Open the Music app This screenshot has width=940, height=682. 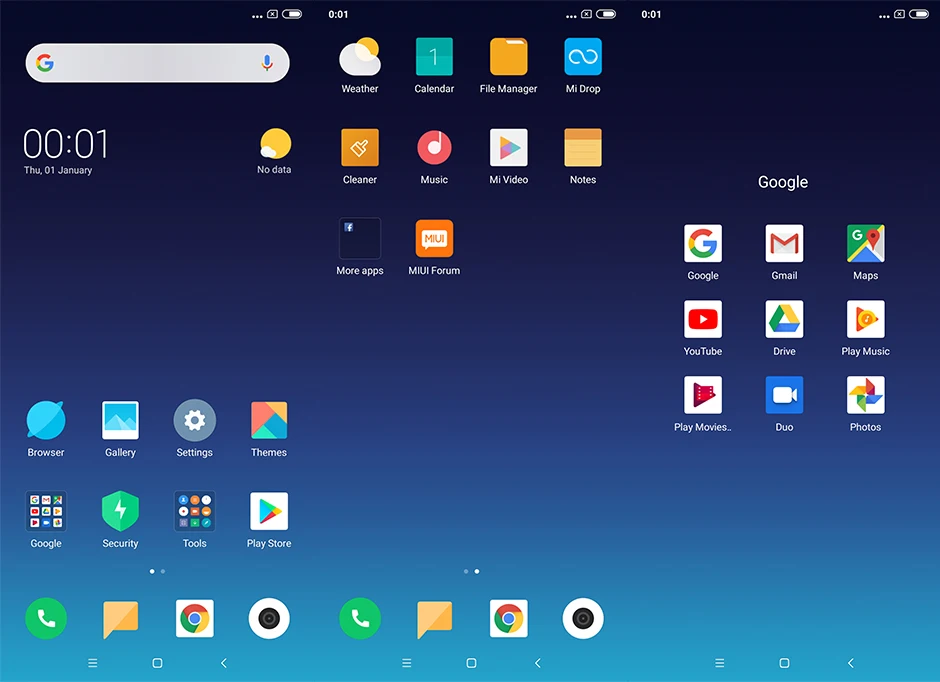(434, 147)
